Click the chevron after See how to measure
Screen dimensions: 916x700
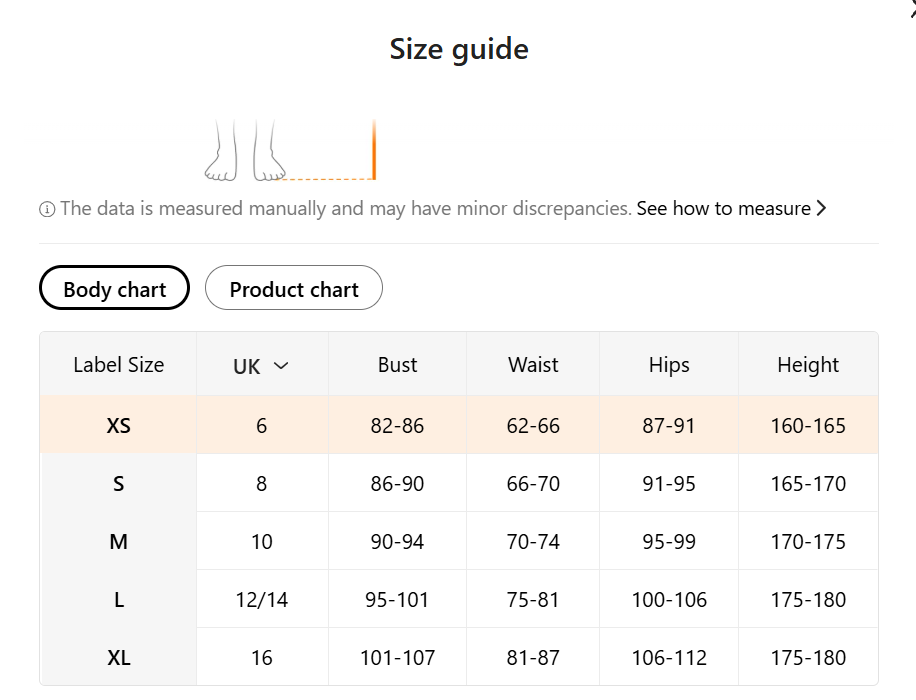click(822, 209)
